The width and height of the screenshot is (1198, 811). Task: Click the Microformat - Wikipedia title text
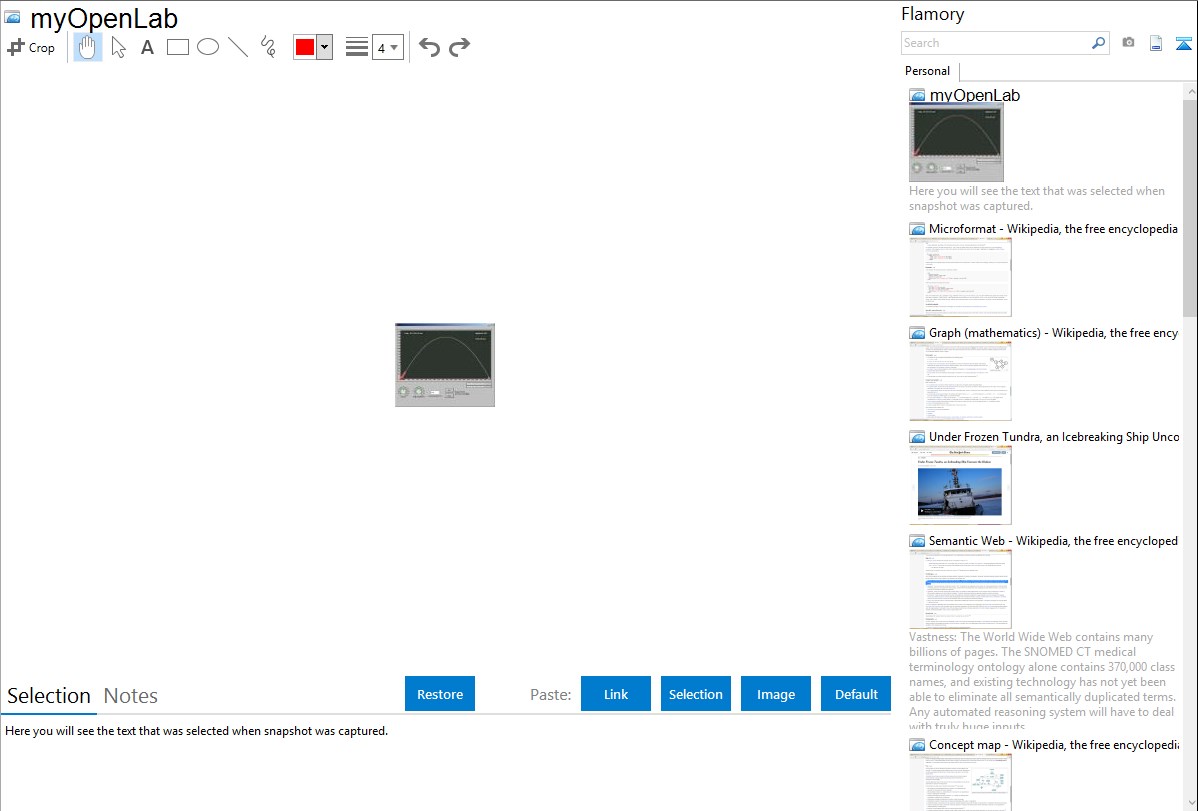click(x=1053, y=229)
